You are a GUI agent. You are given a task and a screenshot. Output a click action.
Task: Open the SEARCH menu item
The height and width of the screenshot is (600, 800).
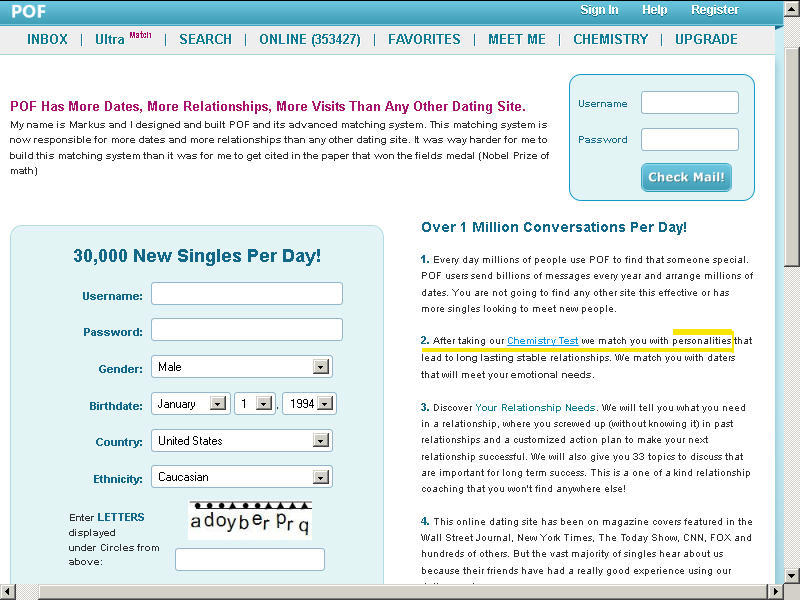[x=205, y=39]
